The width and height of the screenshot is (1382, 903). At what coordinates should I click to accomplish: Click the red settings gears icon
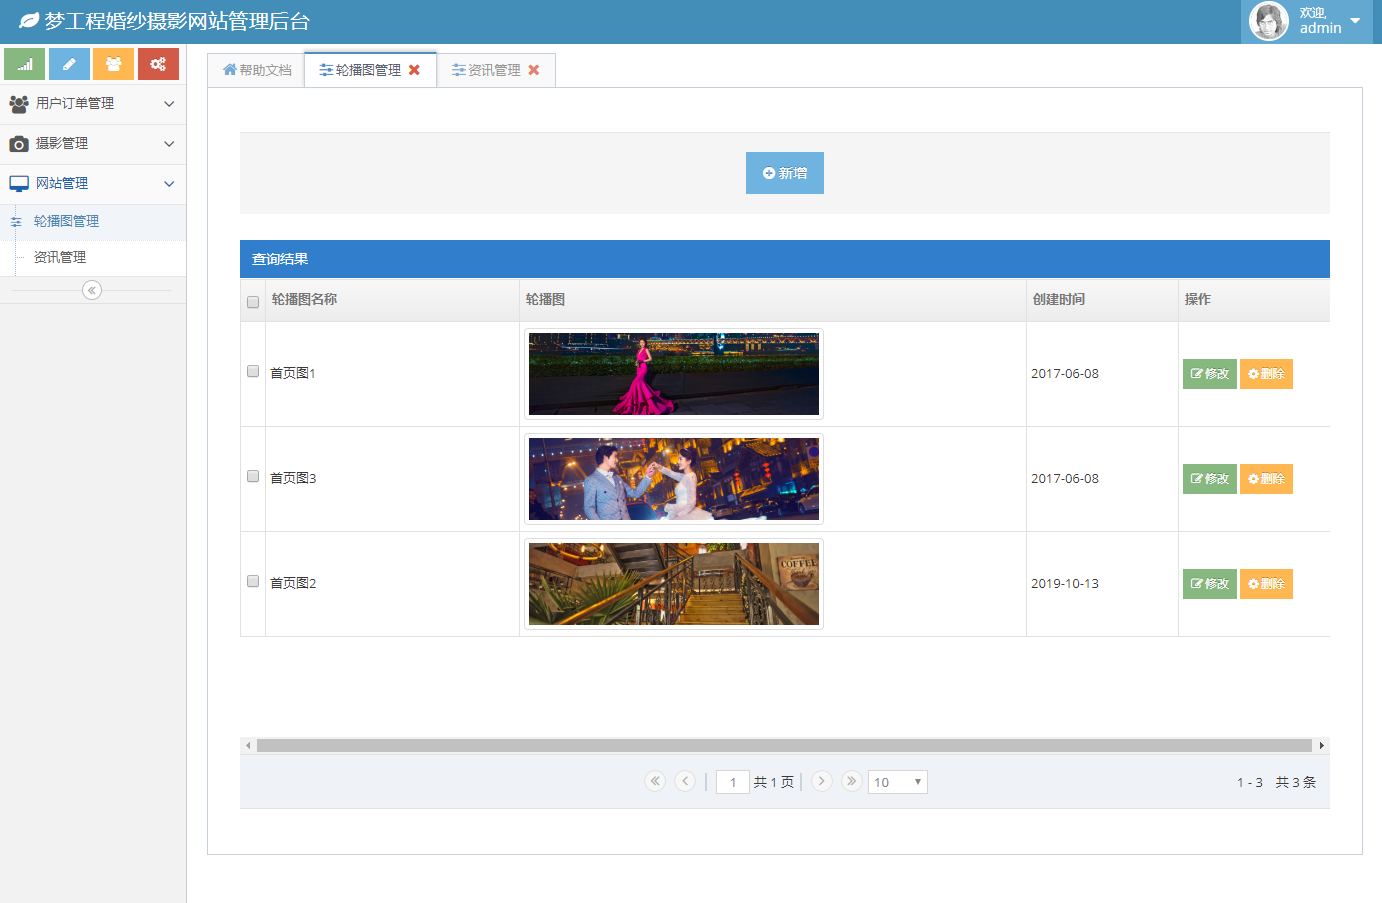[158, 63]
